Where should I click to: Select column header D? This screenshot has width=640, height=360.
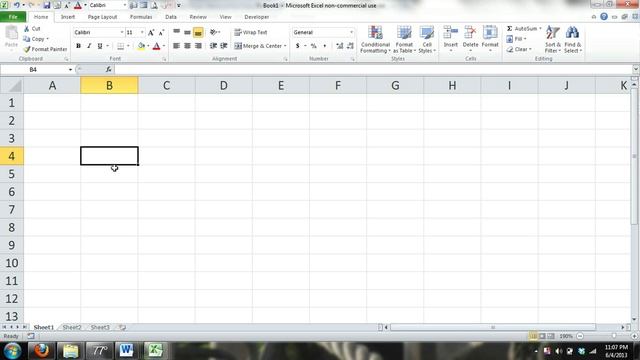[x=224, y=85]
